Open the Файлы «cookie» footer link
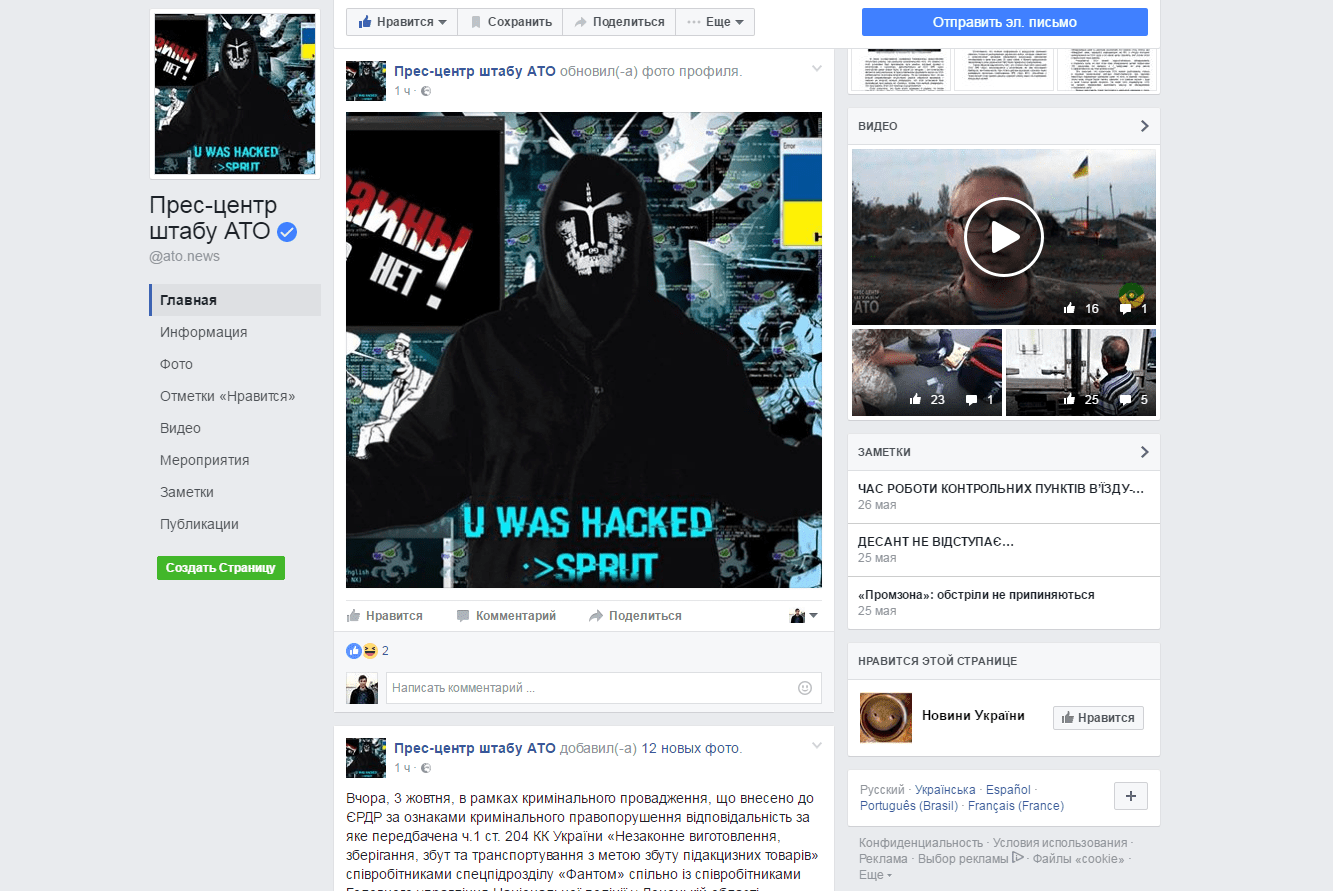Viewport: 1333px width, 891px height. 1078,859
